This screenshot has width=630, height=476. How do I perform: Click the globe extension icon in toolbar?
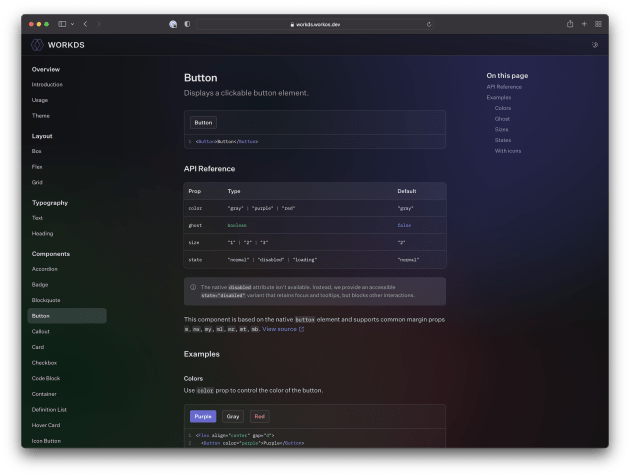(173, 24)
